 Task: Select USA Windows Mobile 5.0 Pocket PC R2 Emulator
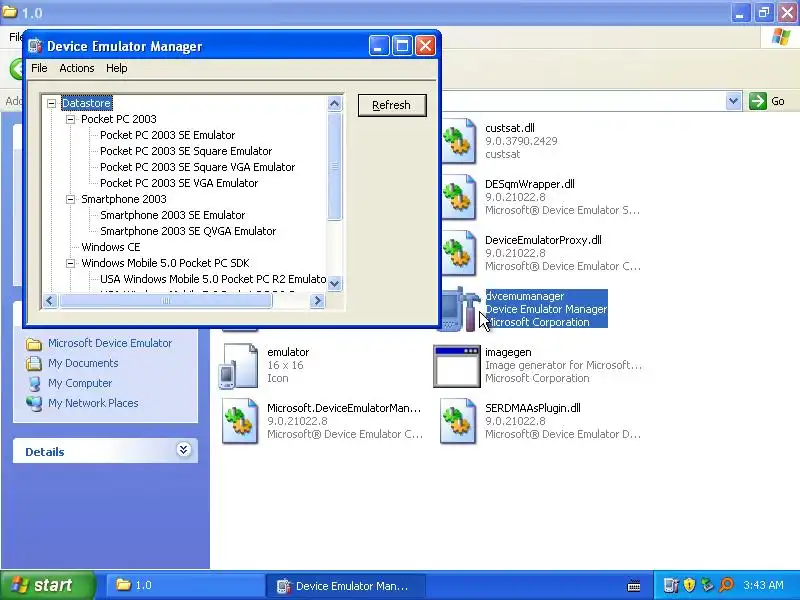point(213,279)
